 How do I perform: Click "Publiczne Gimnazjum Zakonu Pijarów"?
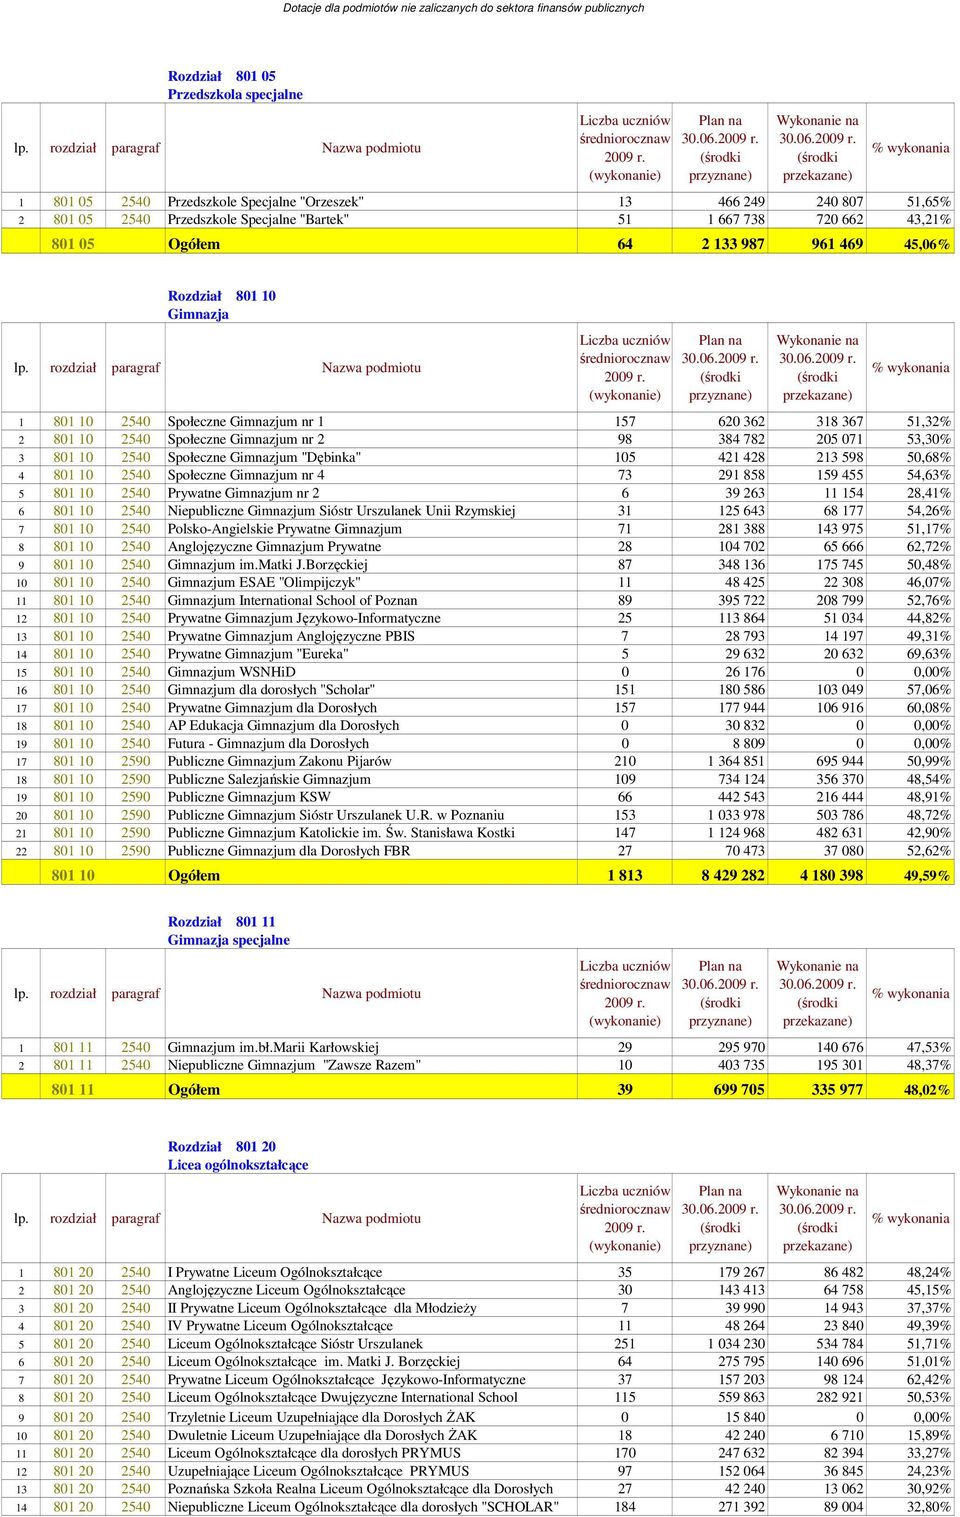280,764
